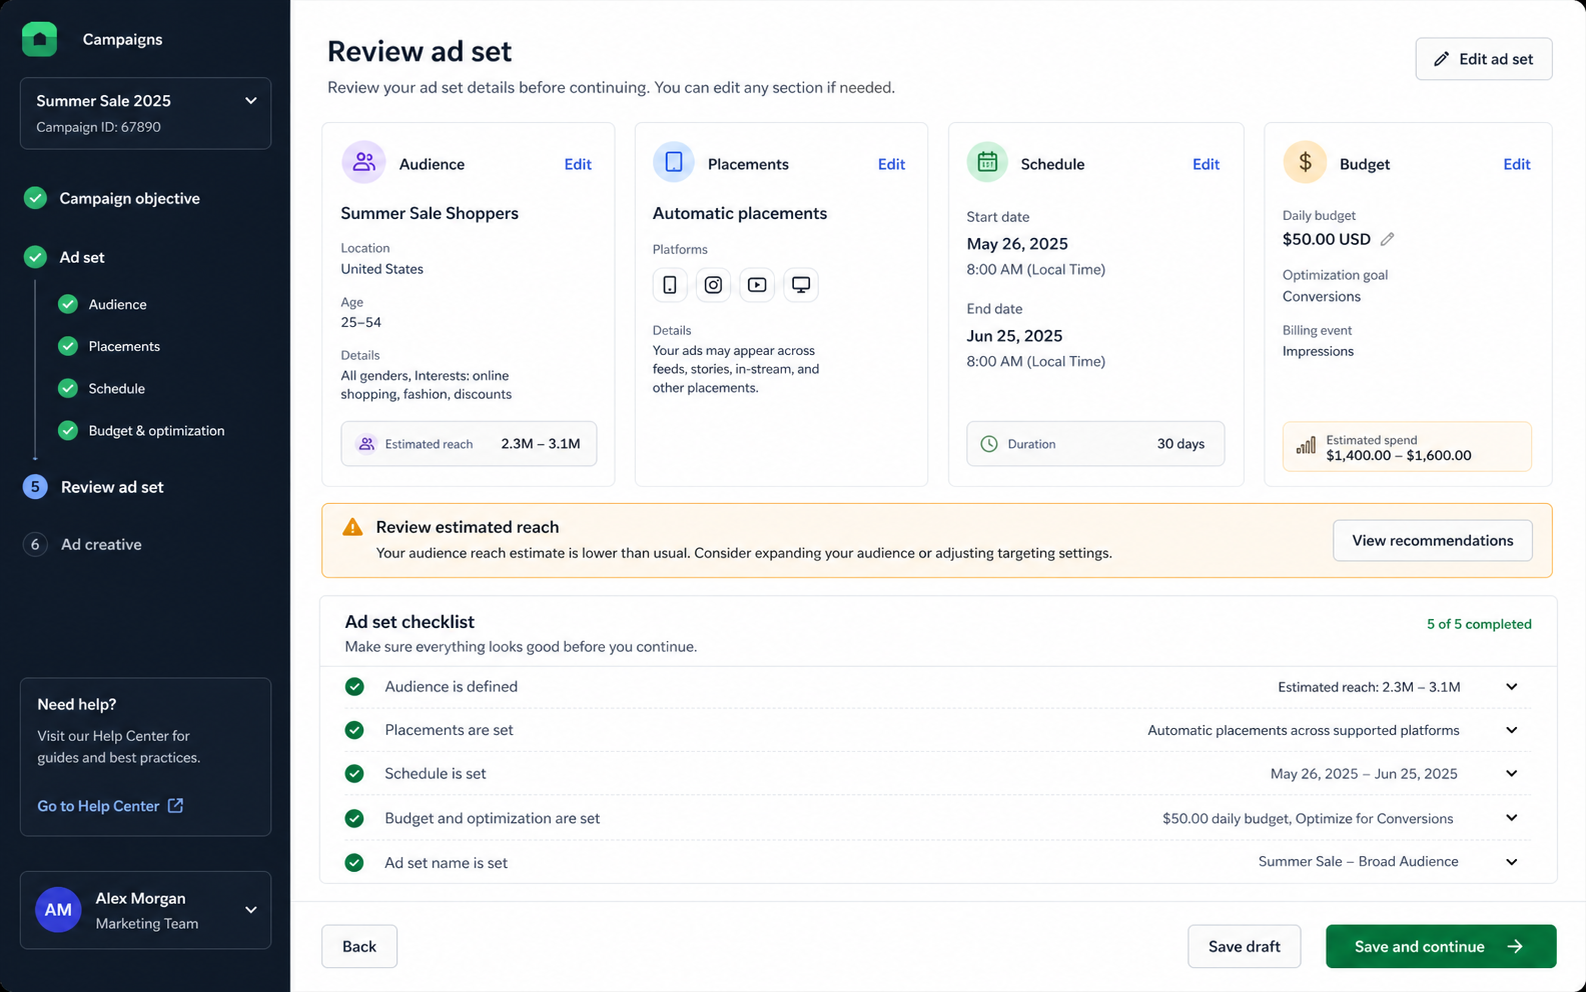Expand the Audience is defined row chevron
Viewport: 1586px width, 992px height.
[1512, 687]
